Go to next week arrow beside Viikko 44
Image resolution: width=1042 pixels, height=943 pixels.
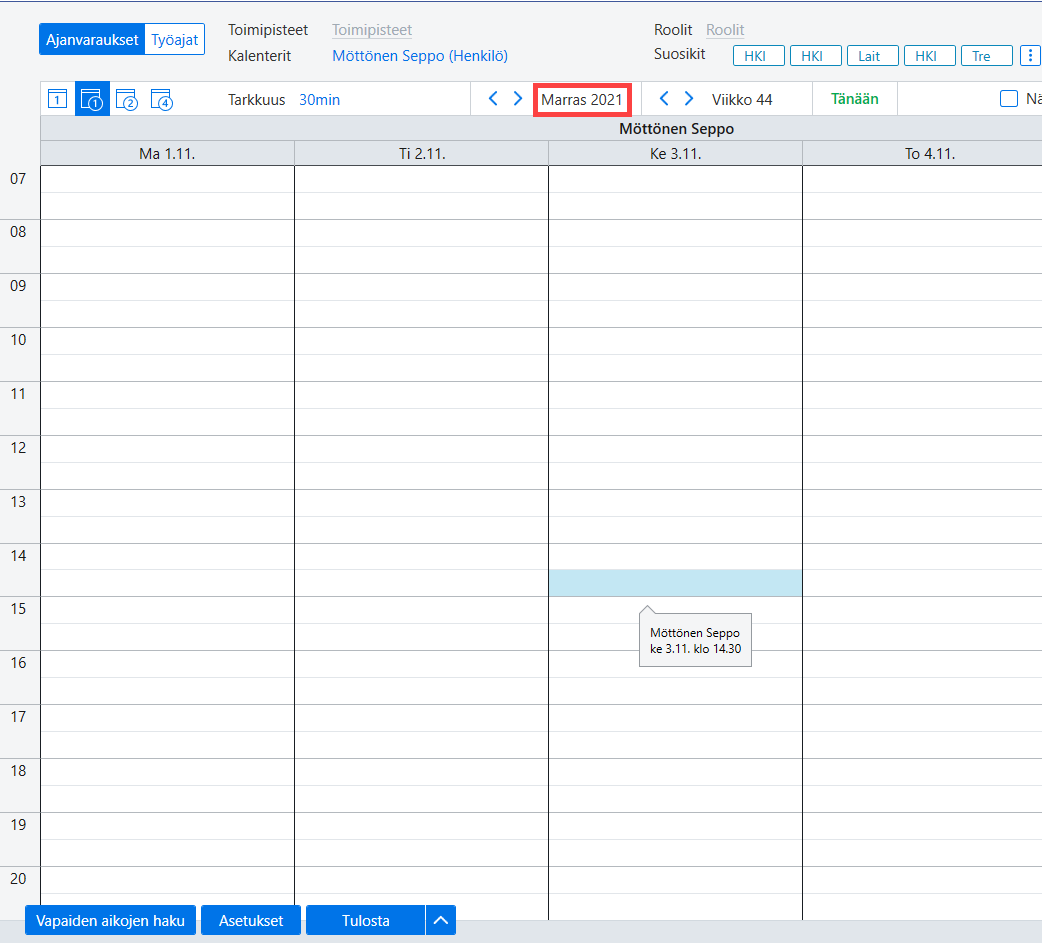coord(688,98)
